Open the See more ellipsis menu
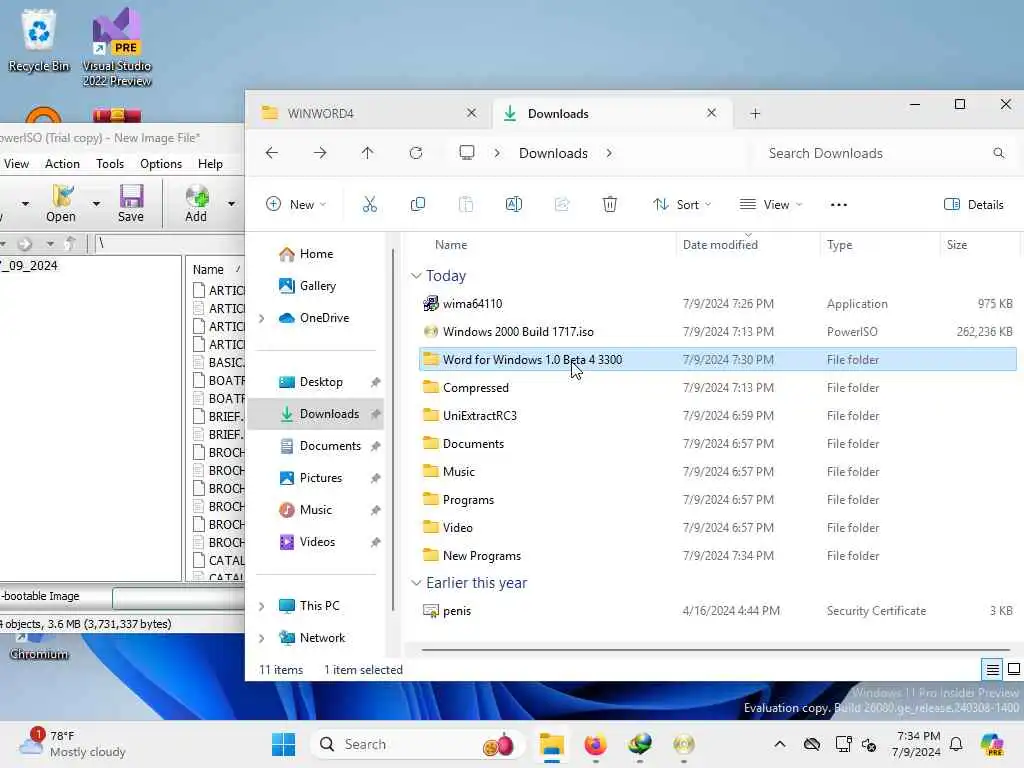Image resolution: width=1024 pixels, height=768 pixels. [x=839, y=204]
